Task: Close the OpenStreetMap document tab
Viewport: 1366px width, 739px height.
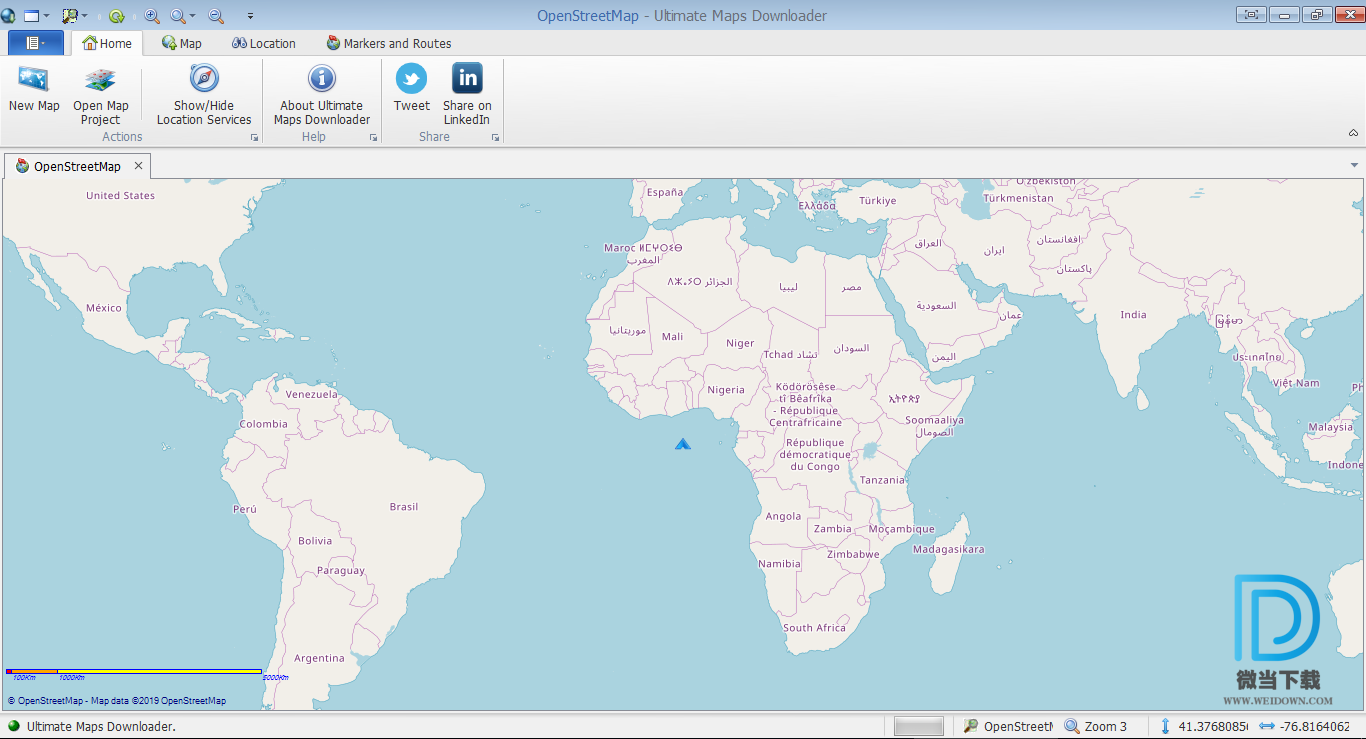Action: click(139, 166)
